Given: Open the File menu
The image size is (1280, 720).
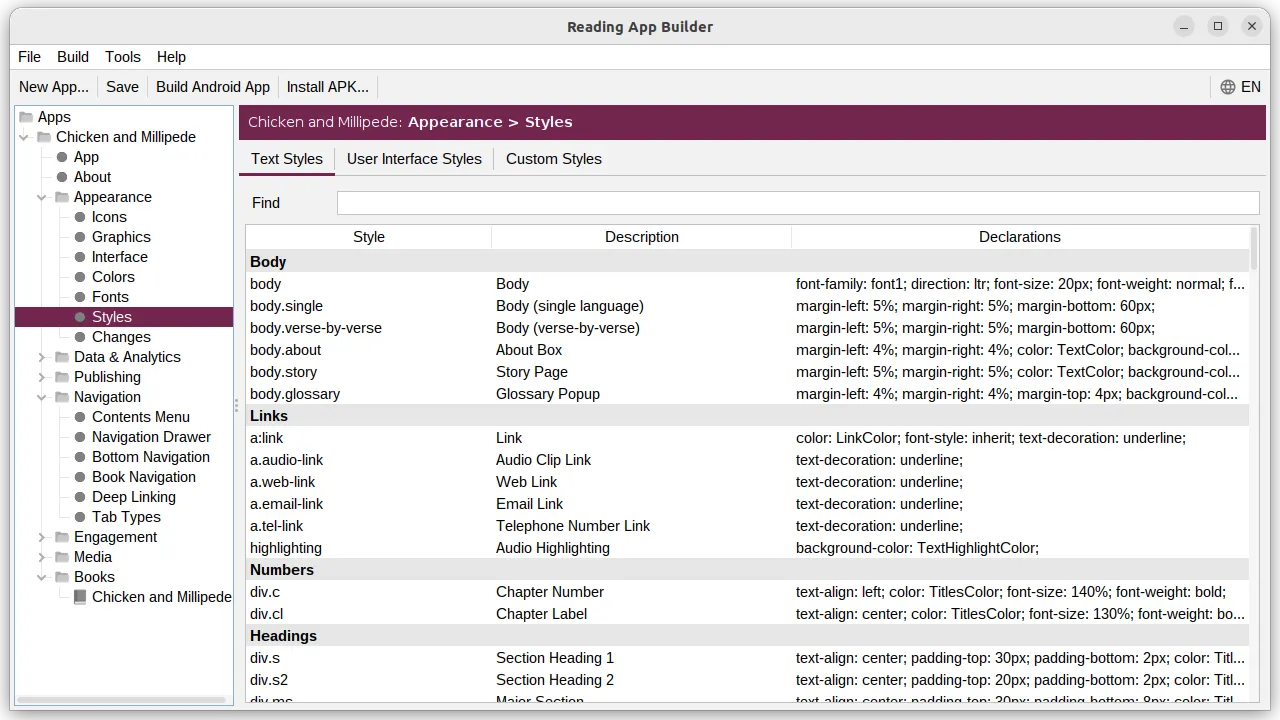Looking at the screenshot, I should pos(29,57).
